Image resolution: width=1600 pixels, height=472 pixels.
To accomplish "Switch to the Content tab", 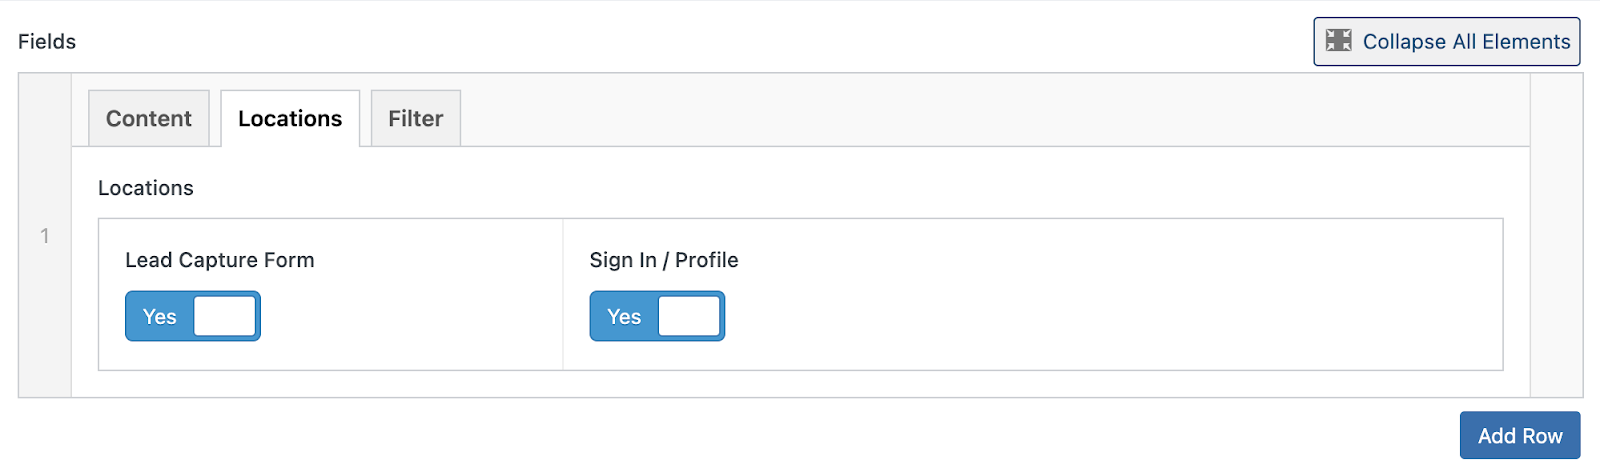I will [x=149, y=118].
